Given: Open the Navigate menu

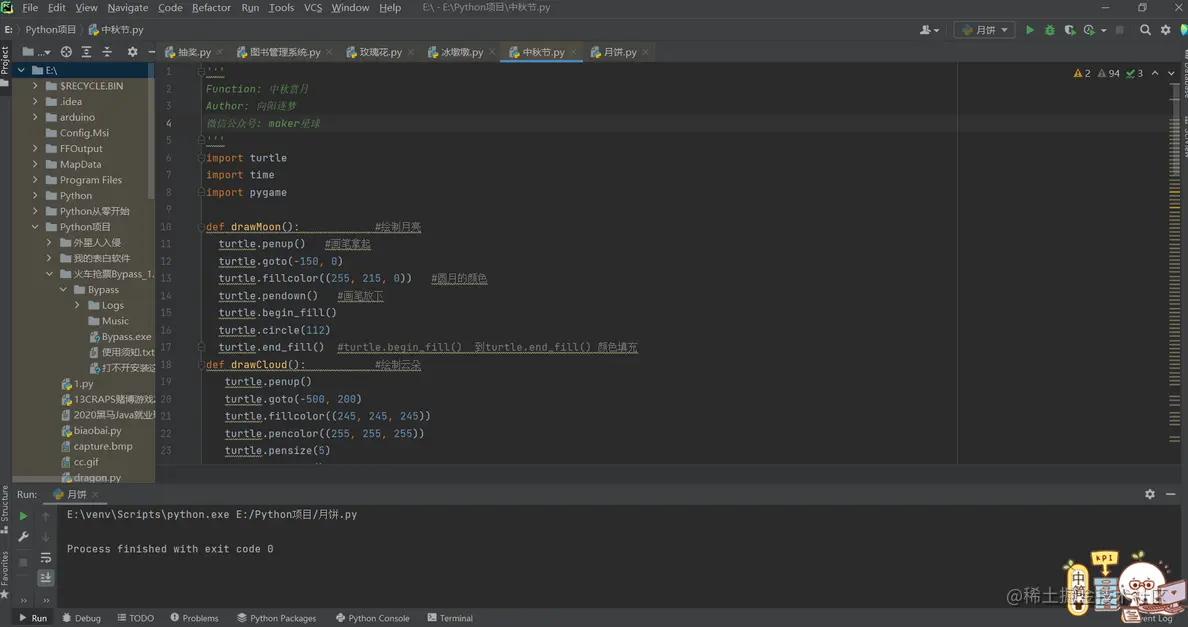Looking at the screenshot, I should pos(127,8).
